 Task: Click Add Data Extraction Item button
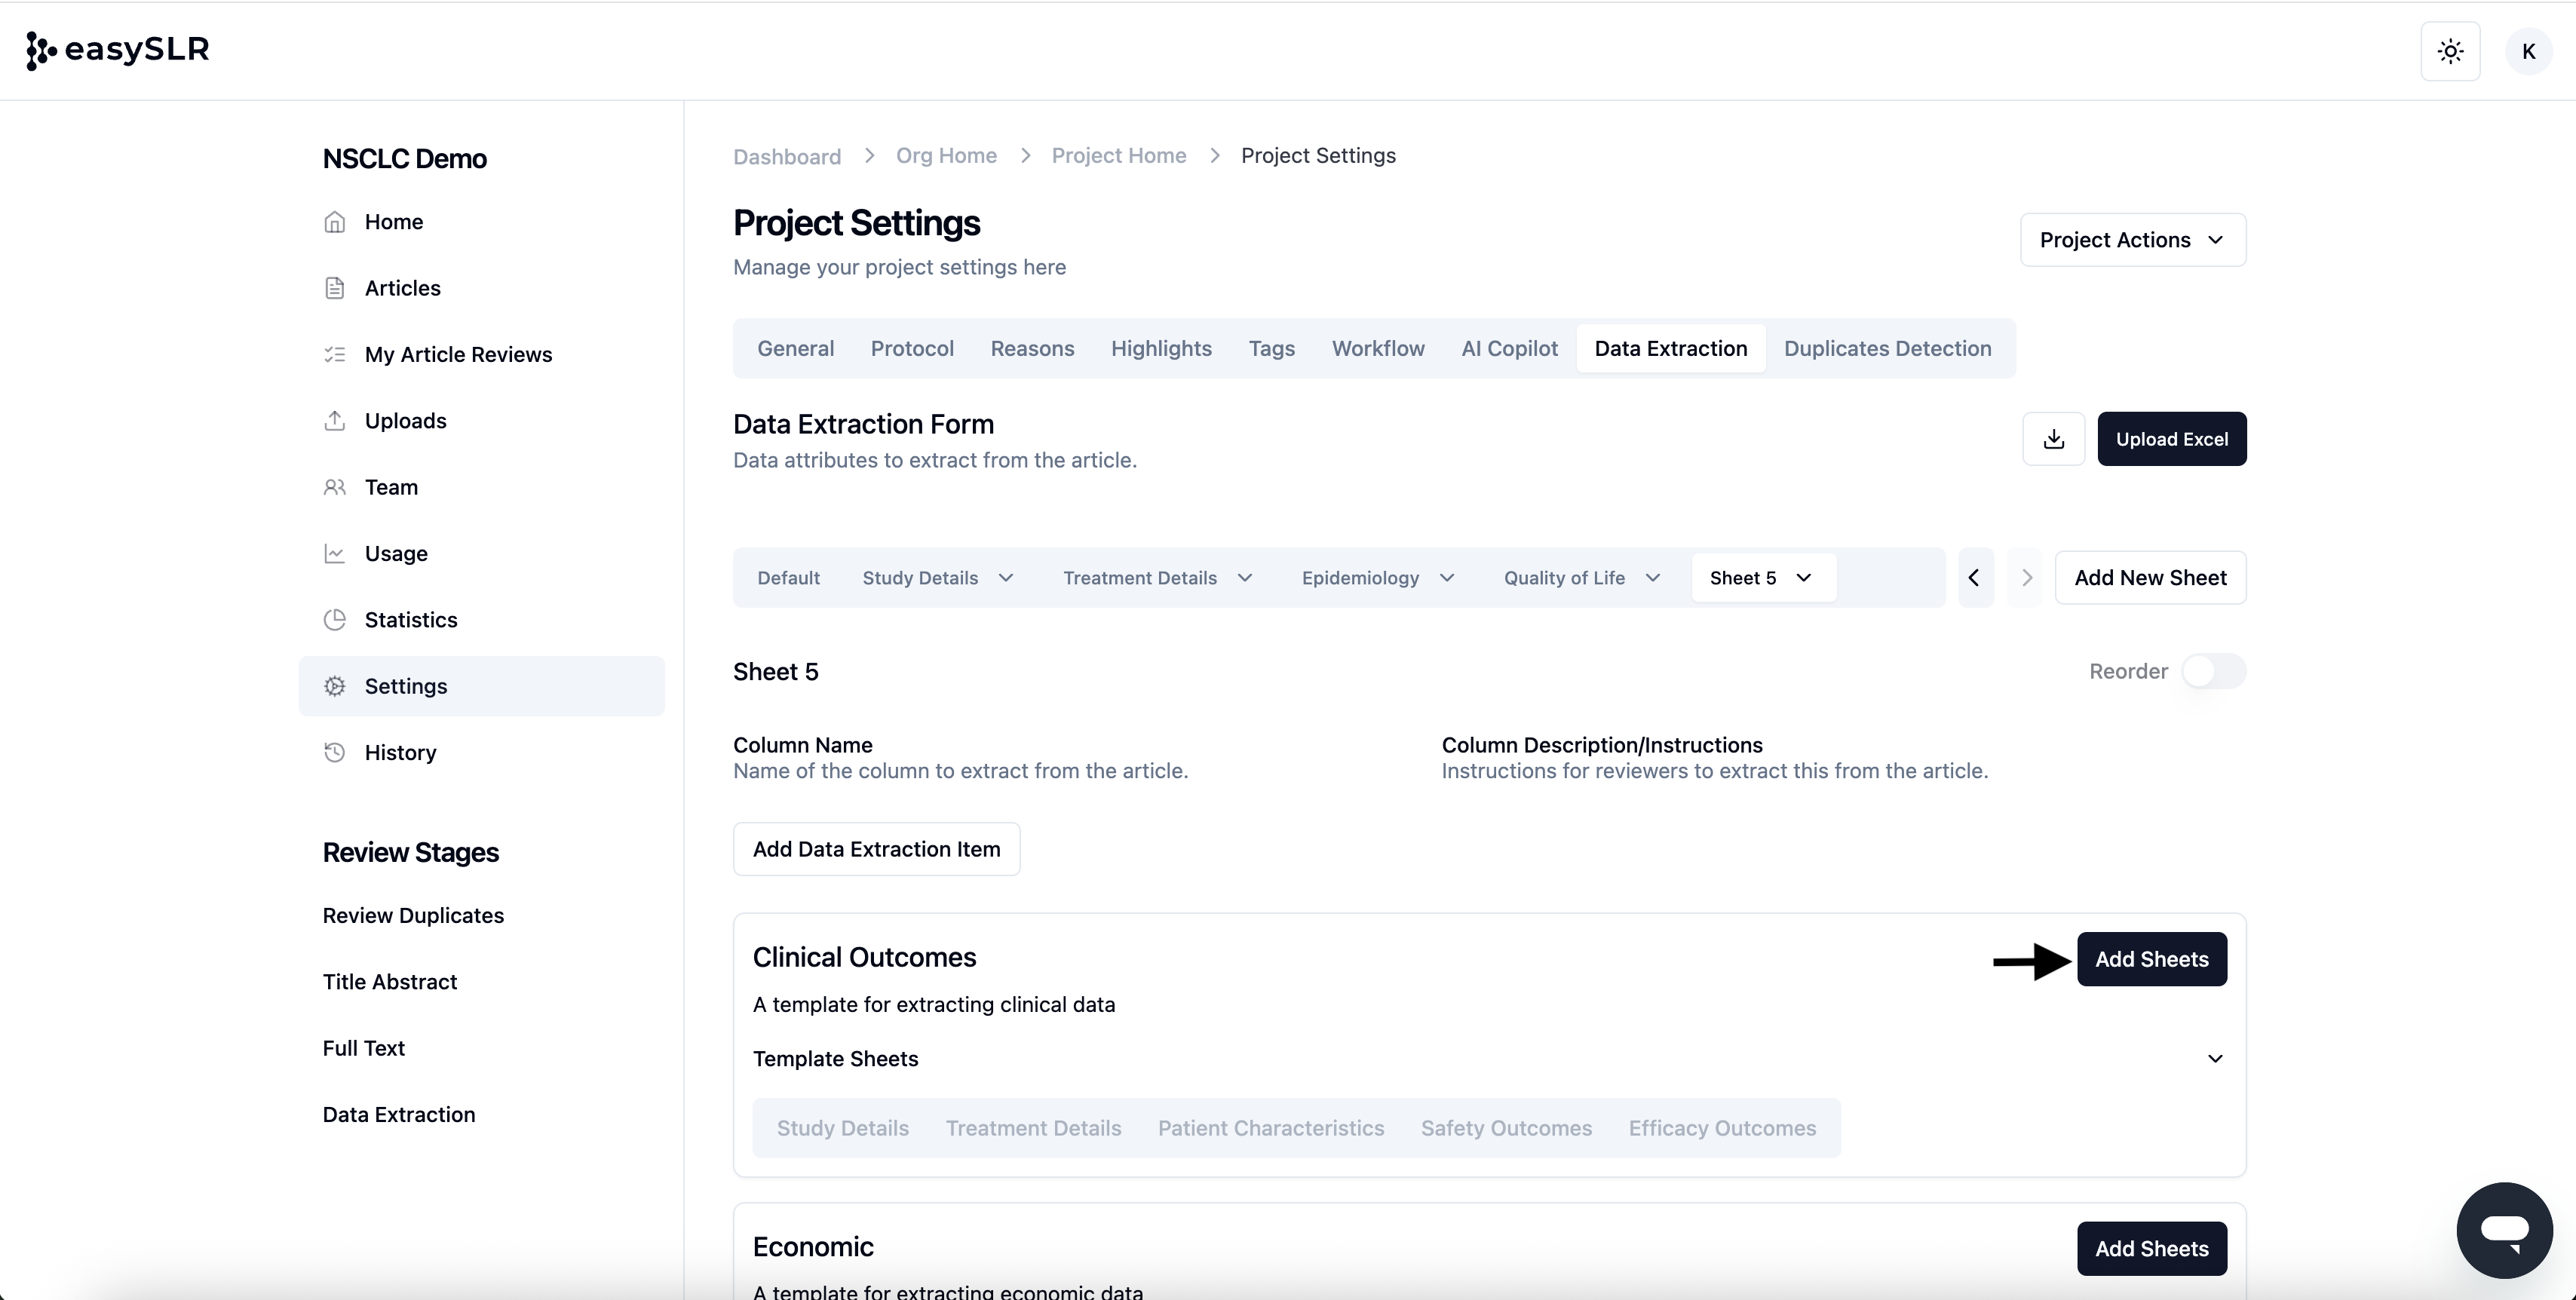tap(876, 849)
